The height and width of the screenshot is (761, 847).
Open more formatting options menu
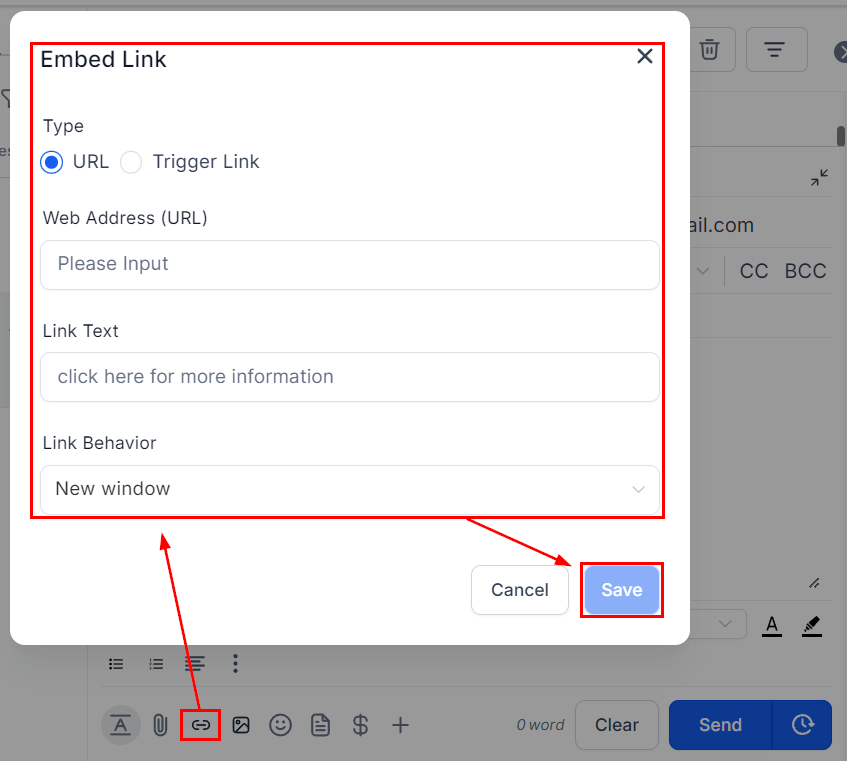(235, 664)
